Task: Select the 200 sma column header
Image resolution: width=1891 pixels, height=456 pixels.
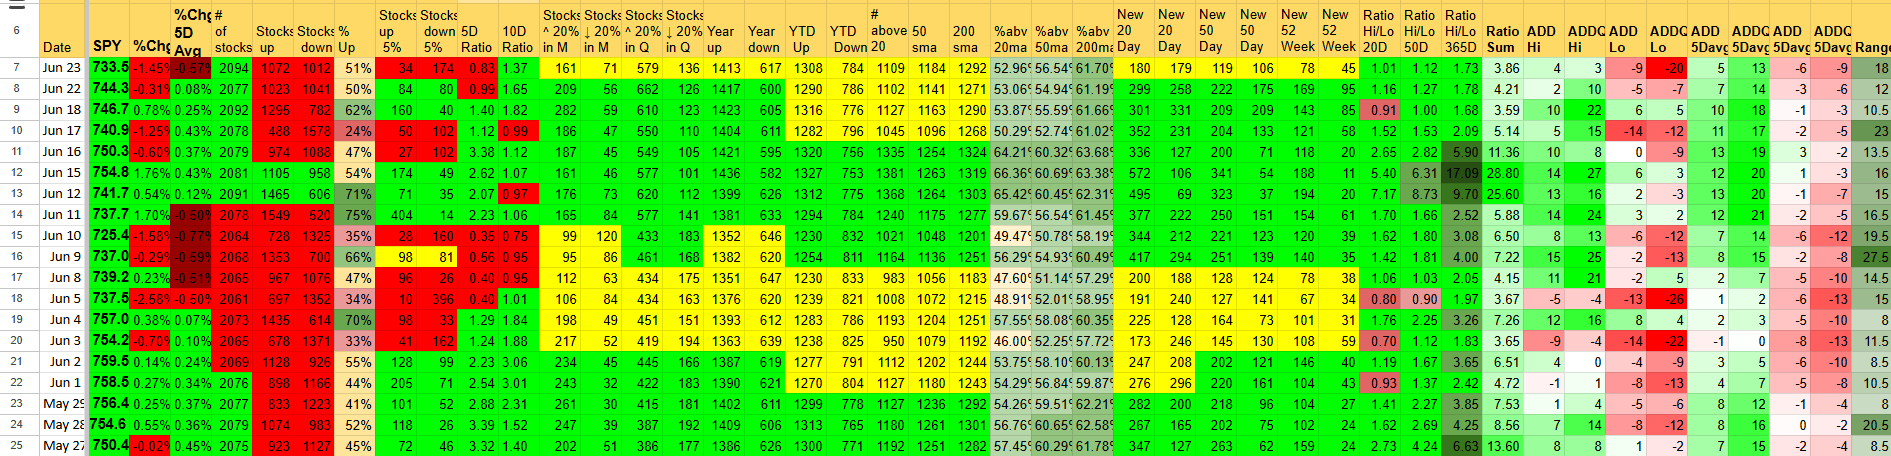Action: 970,30
